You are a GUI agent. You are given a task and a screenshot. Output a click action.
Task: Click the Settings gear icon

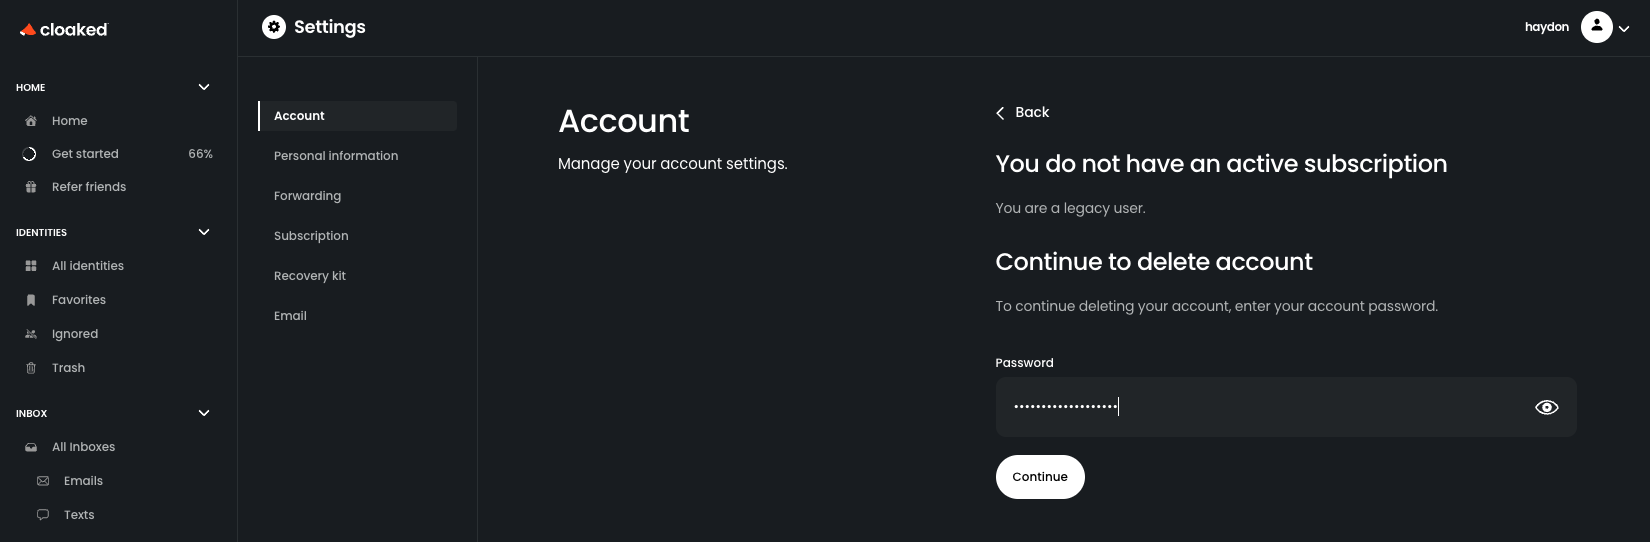point(274,27)
